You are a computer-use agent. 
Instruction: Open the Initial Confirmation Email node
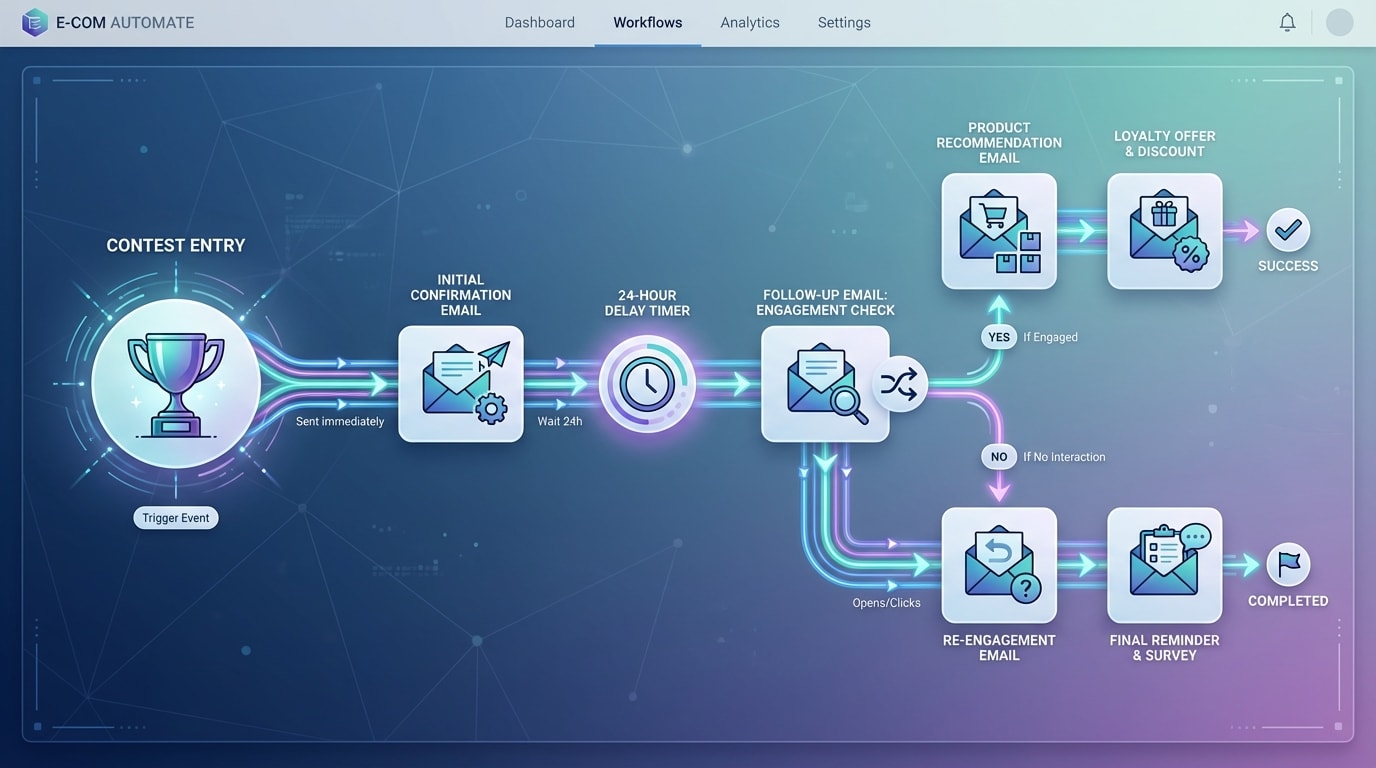(460, 383)
